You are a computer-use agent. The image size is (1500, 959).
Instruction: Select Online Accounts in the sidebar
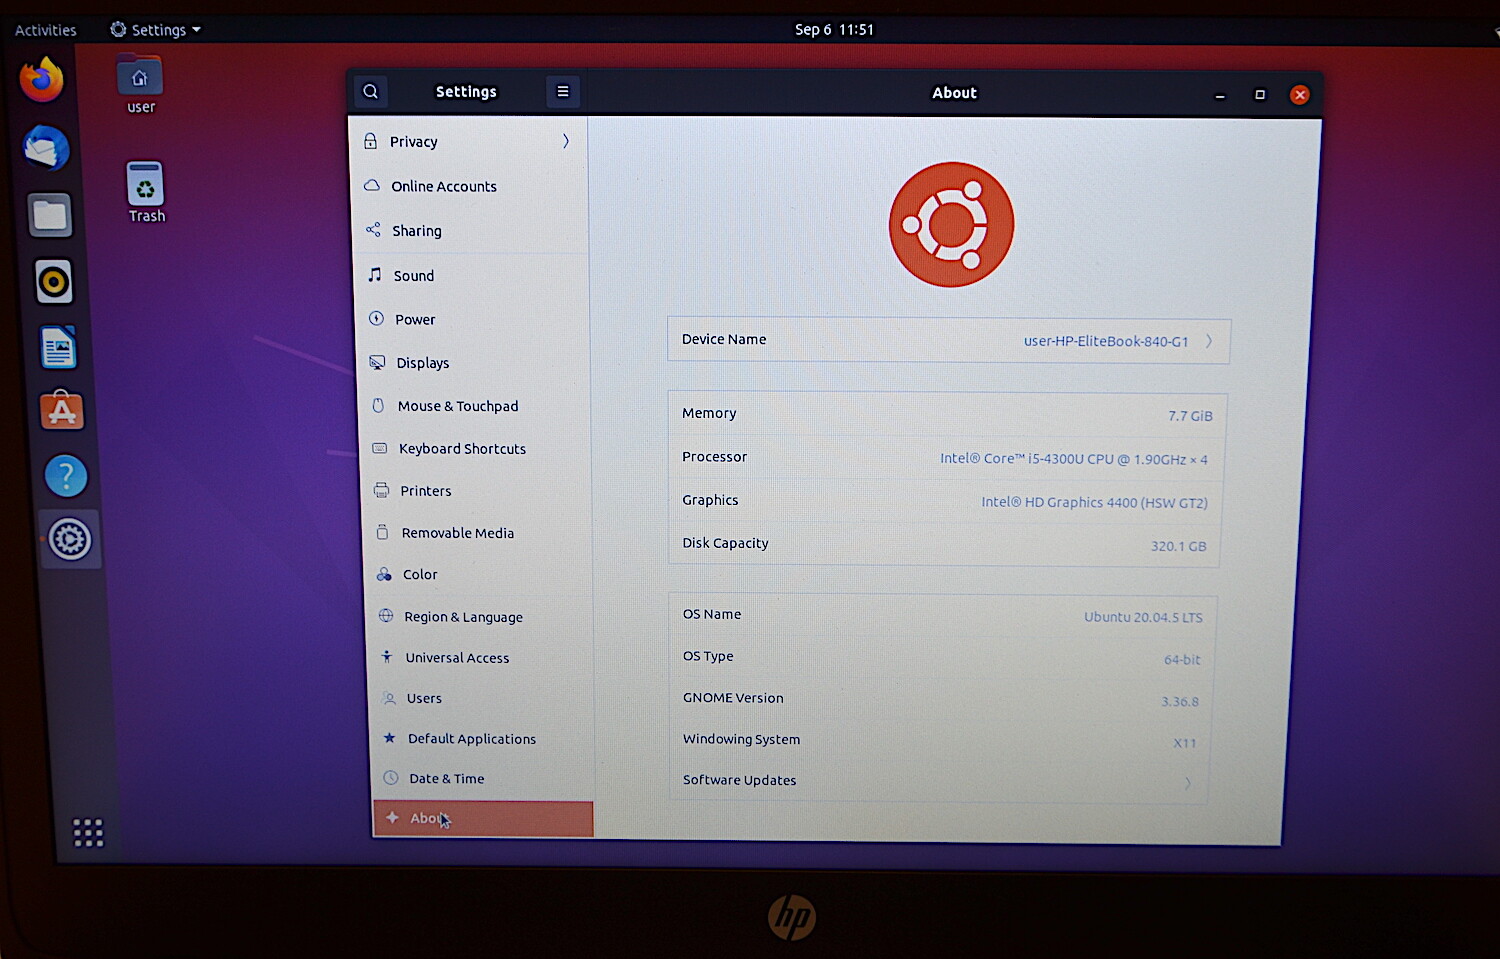[469, 186]
